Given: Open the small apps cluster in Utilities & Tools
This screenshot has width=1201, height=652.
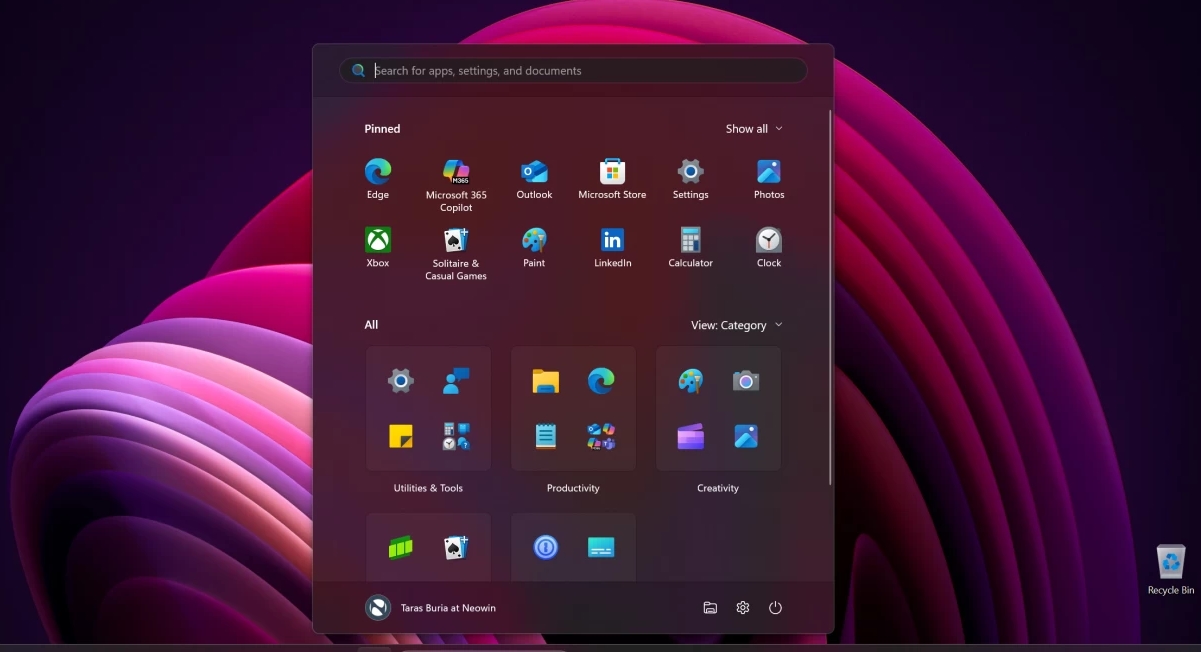Looking at the screenshot, I should point(456,436).
